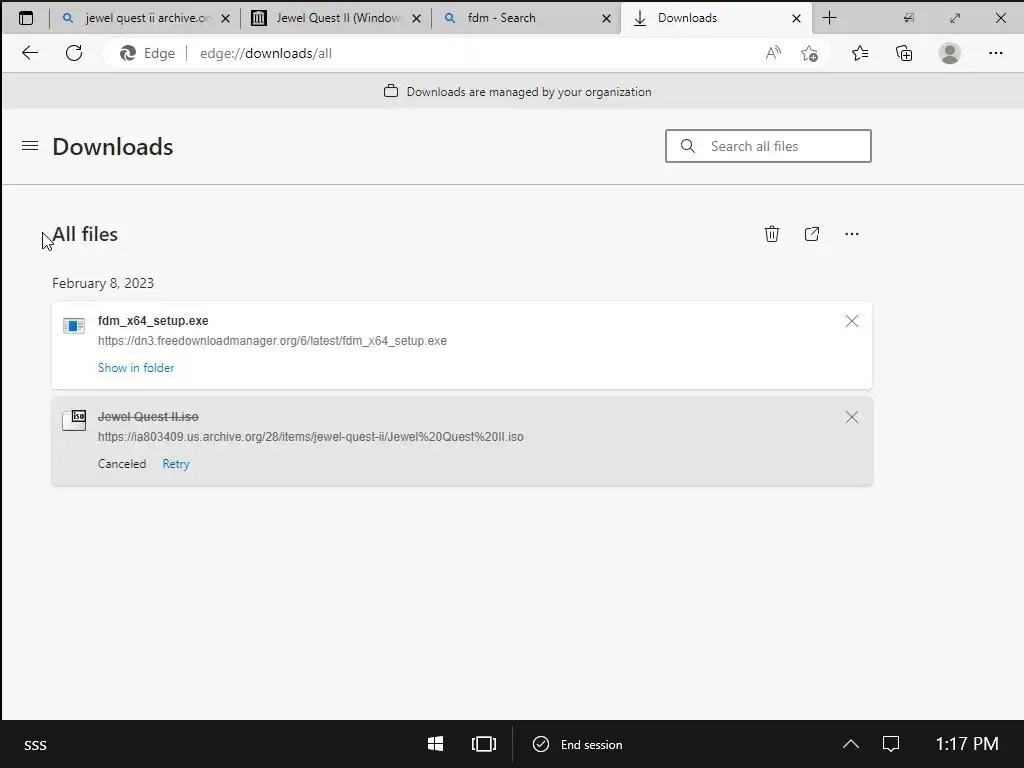
Task: Click the Jewel Quest II.iso file name
Action: coord(148,417)
